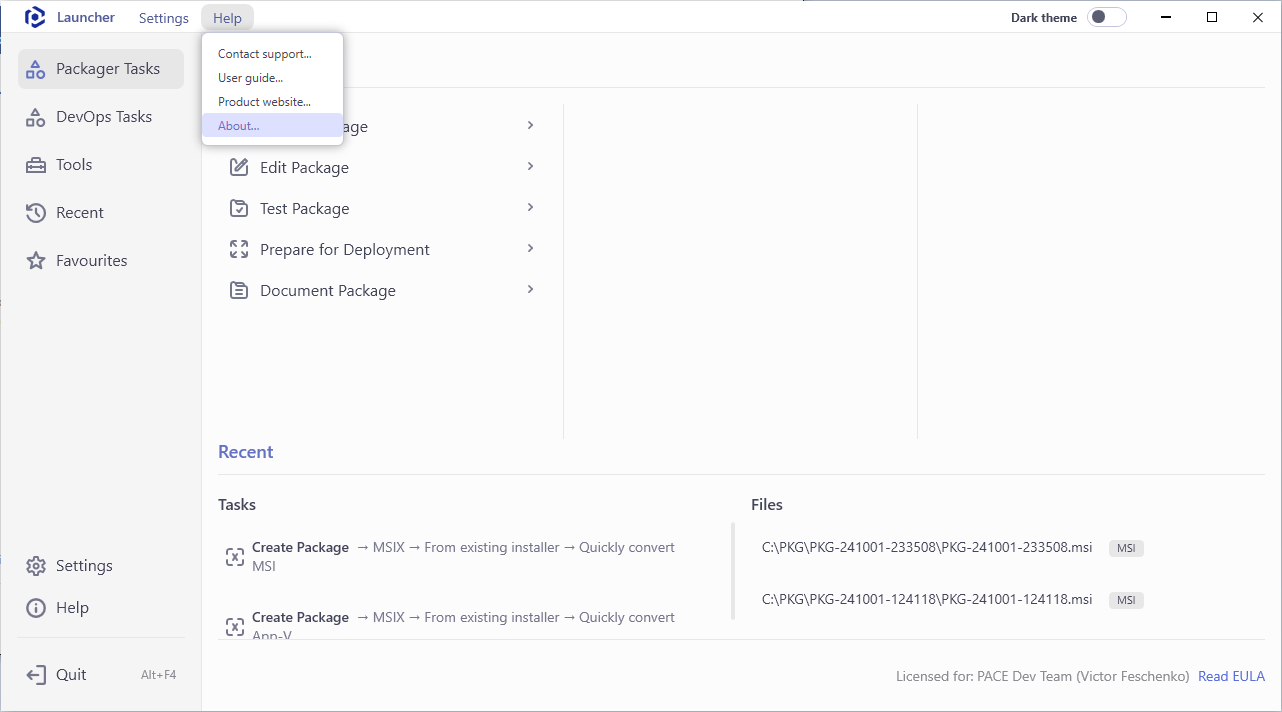The height and width of the screenshot is (712, 1282).
Task: Quit the application from sidebar
Action: (101, 675)
